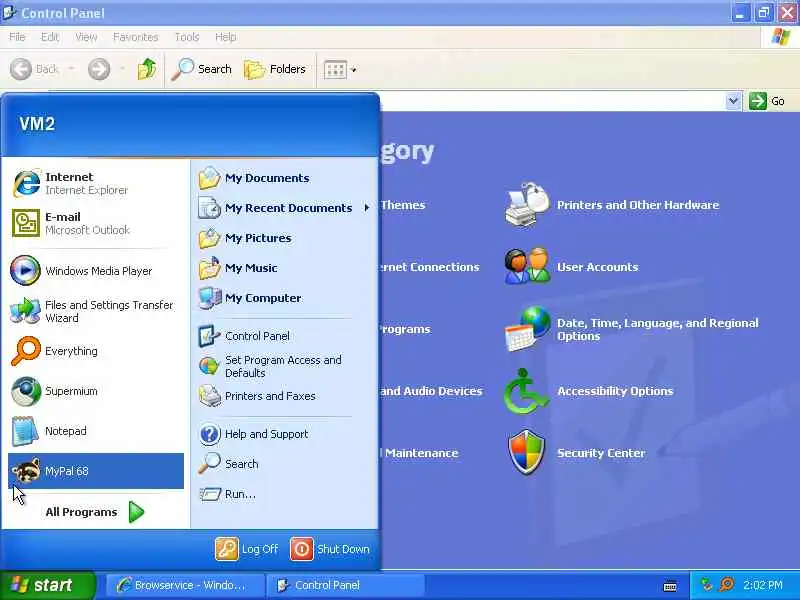Click the Shut Down button
Image resolution: width=800 pixels, height=600 pixels.
(330, 549)
